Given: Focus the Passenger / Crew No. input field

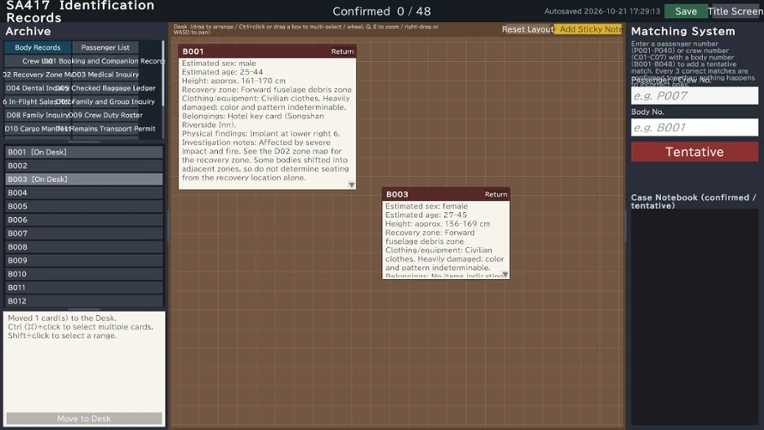Looking at the screenshot, I should (x=694, y=95).
